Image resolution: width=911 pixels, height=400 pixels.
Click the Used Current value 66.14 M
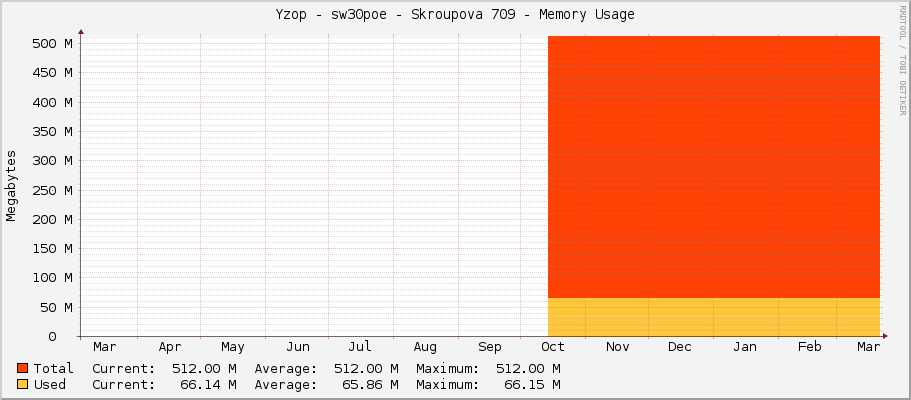(208, 384)
